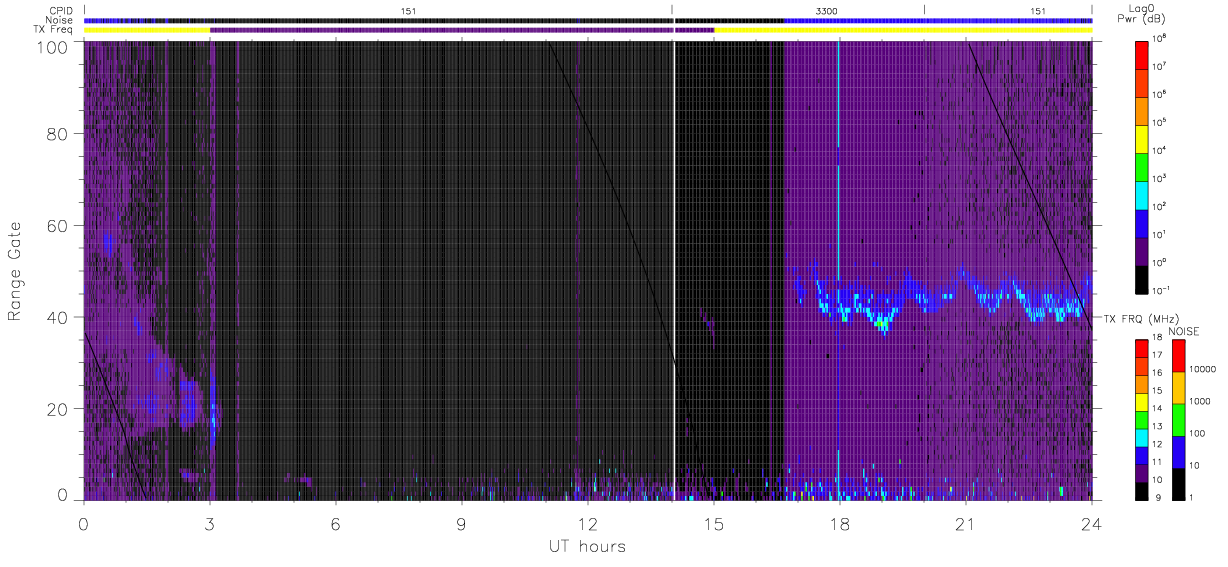Screen dimensions: 1228x567
Task: Click the orange segment of NOISE colorbar
Action: tap(1179, 387)
